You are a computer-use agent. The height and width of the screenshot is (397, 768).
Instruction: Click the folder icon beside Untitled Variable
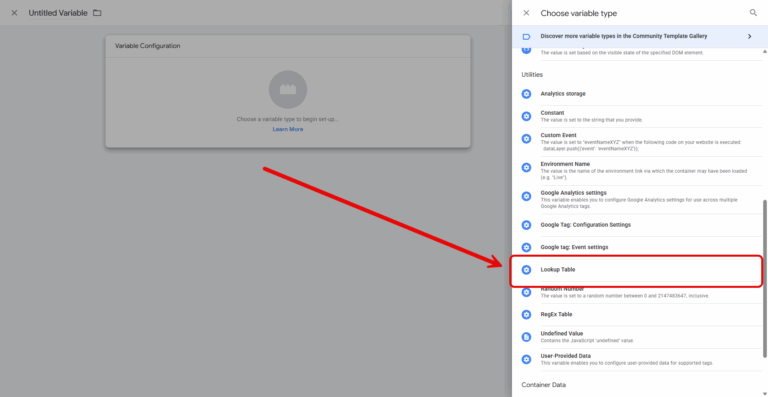point(97,13)
